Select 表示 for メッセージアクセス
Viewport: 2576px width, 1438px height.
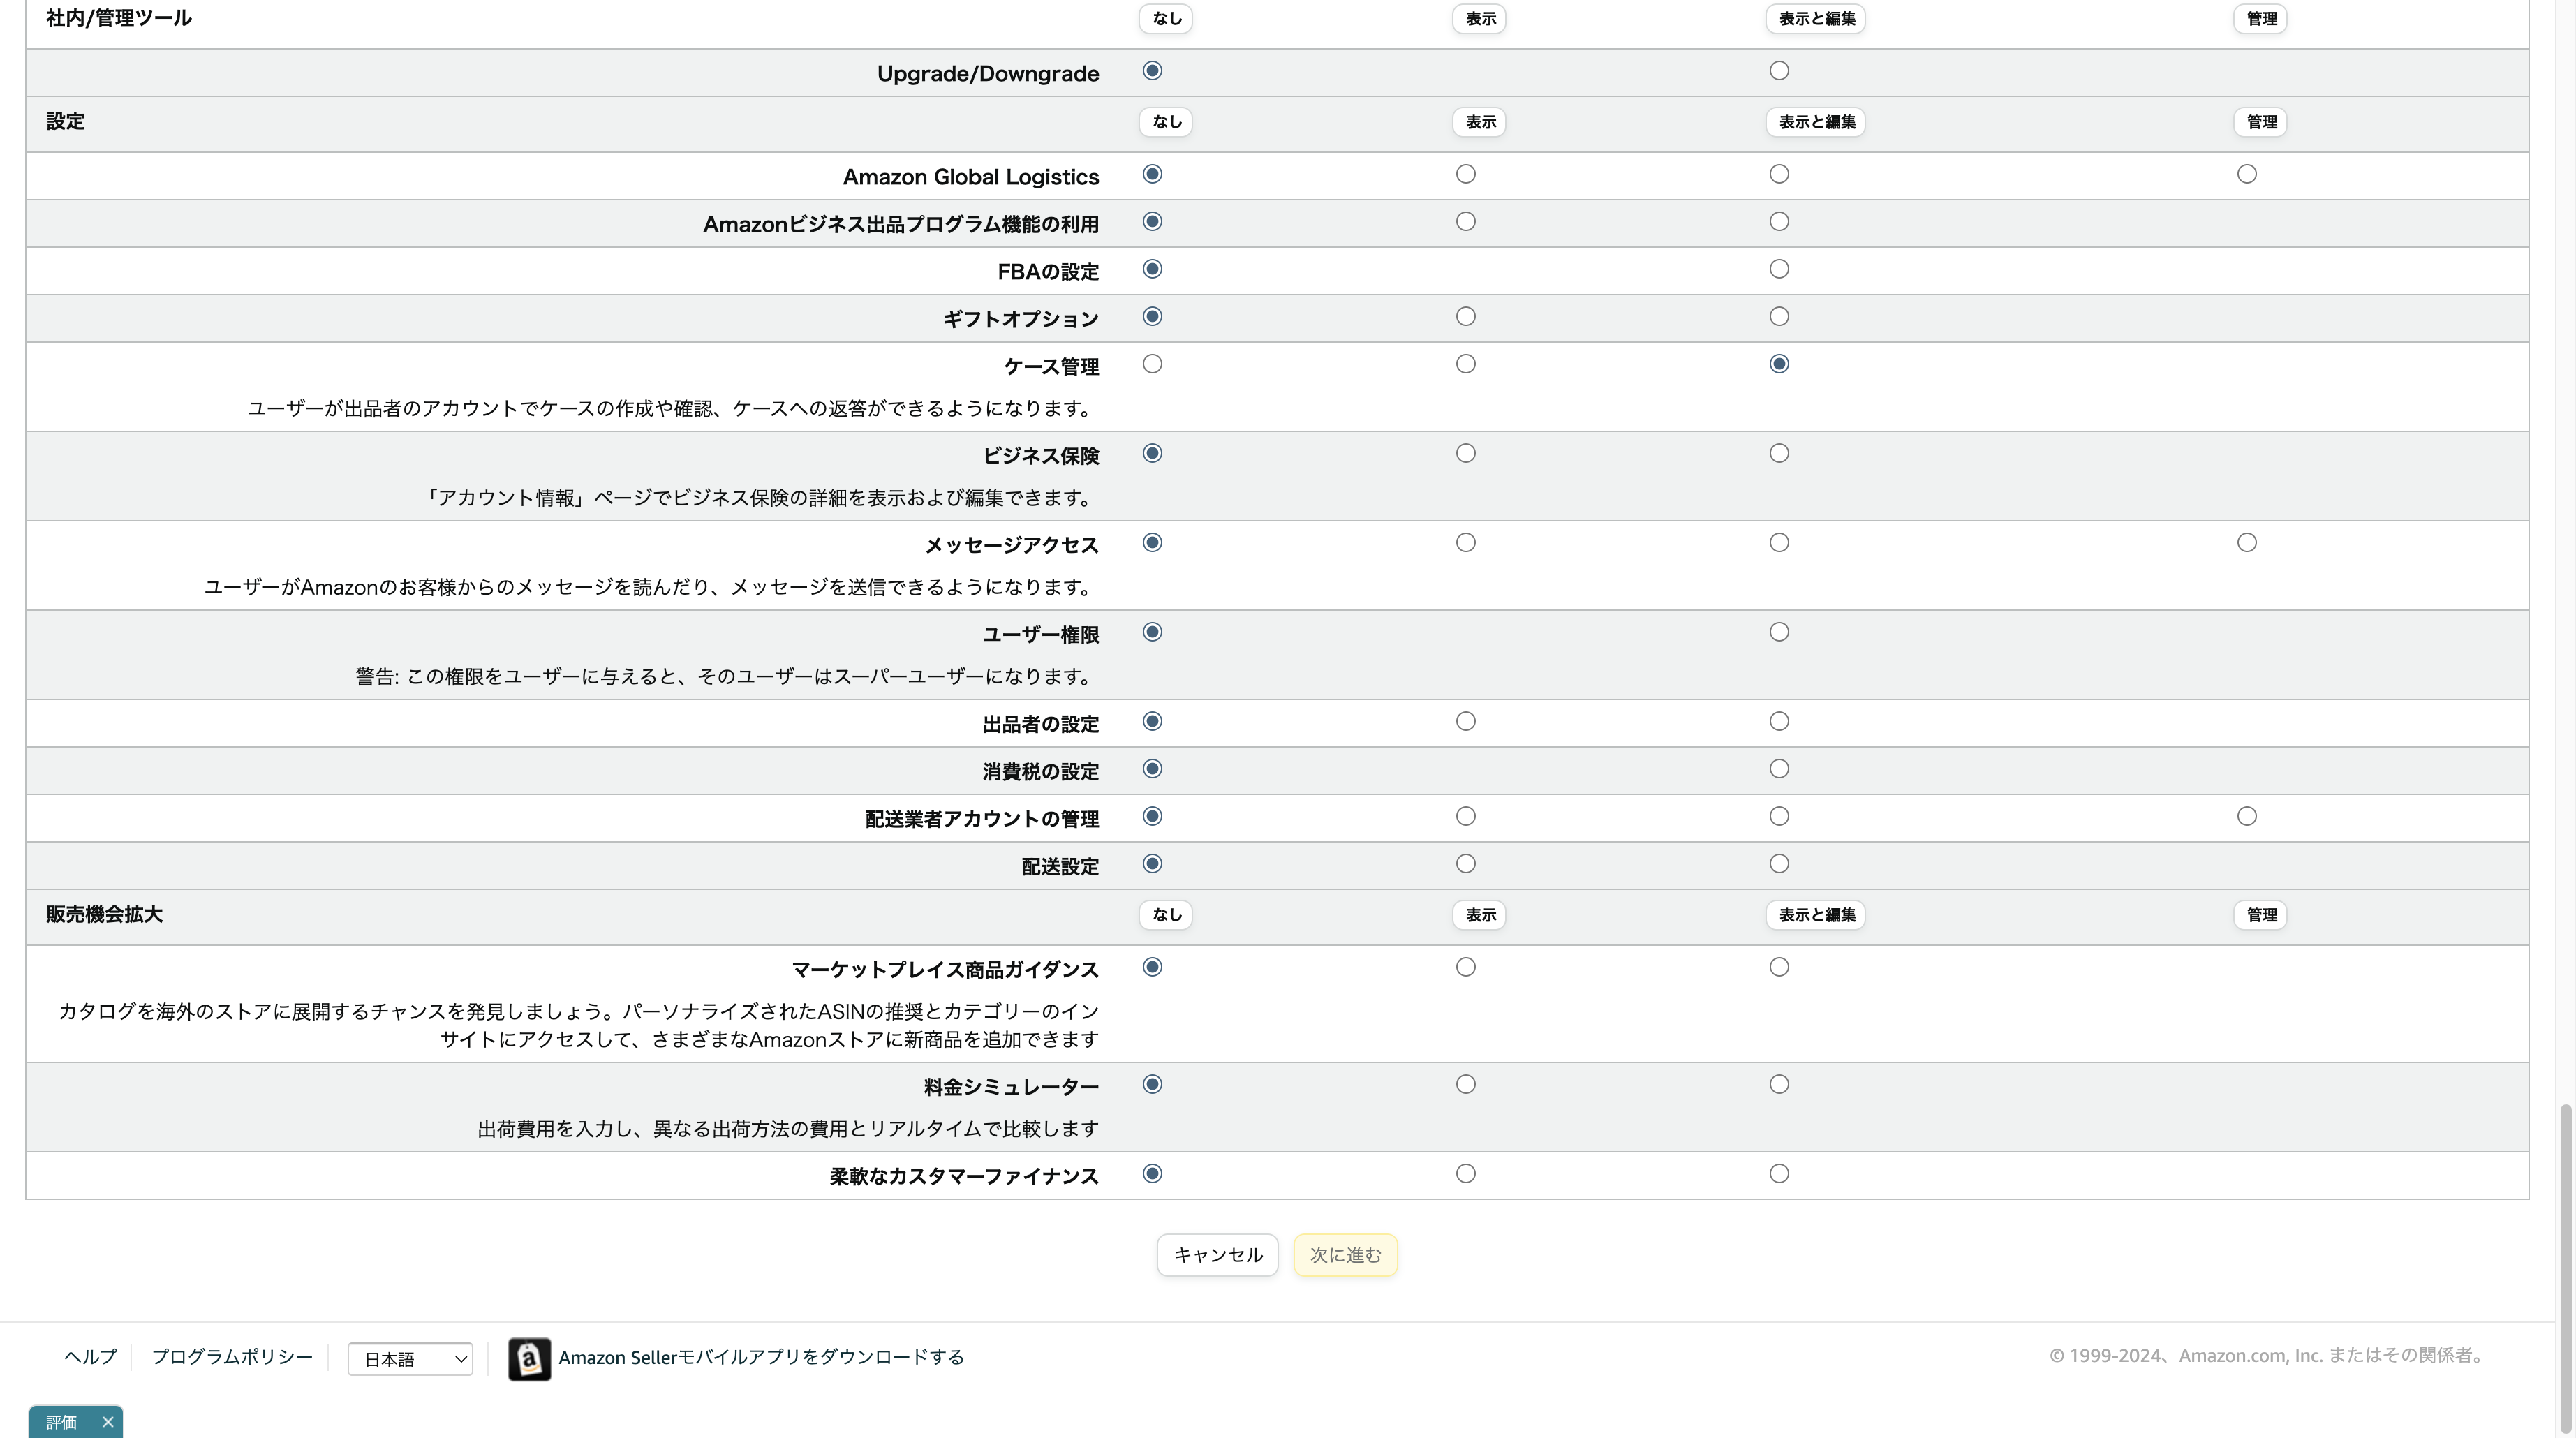(x=1466, y=542)
